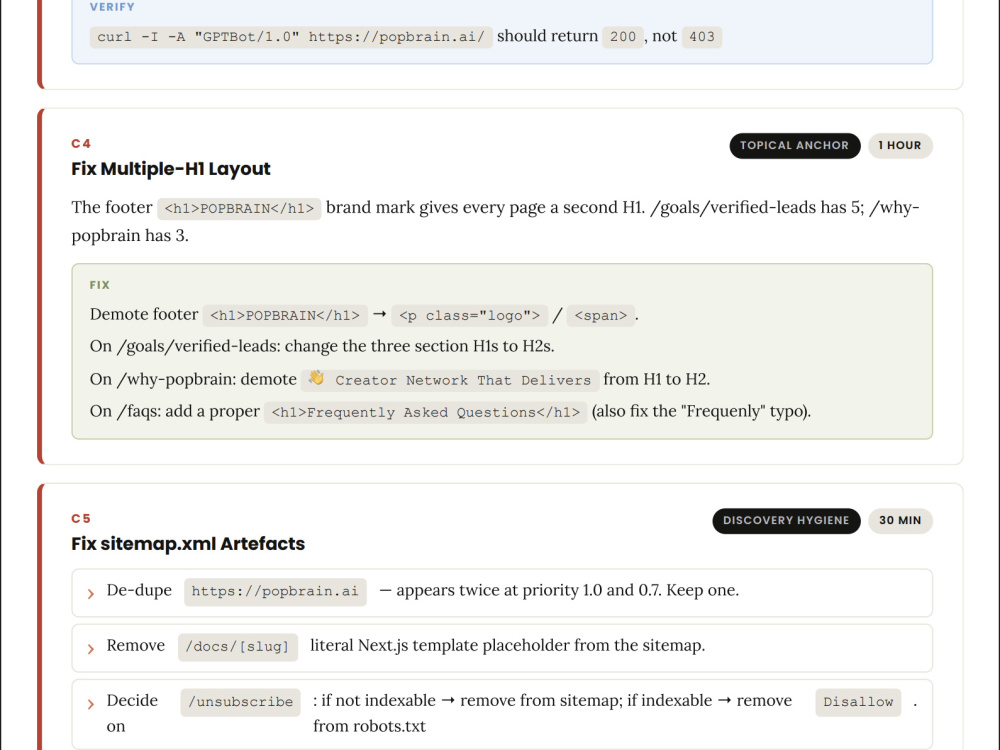Image resolution: width=1000 pixels, height=750 pixels.
Task: Click the https://popbrain.ai code chip
Action: click(275, 592)
